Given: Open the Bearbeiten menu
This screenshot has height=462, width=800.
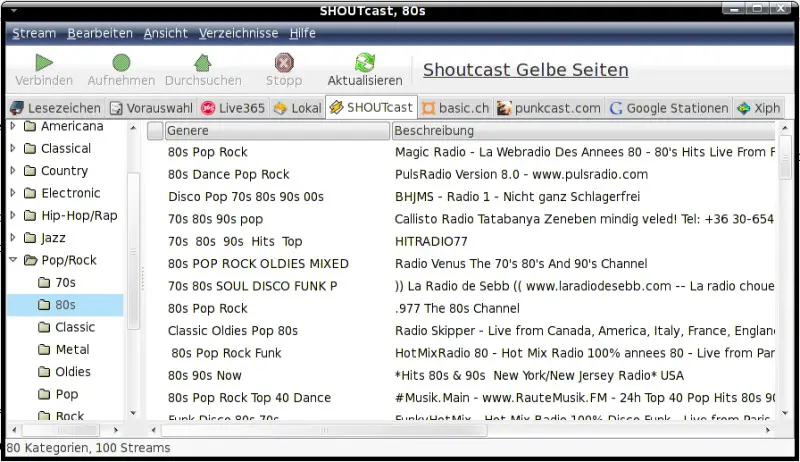Looking at the screenshot, I should coord(100,33).
